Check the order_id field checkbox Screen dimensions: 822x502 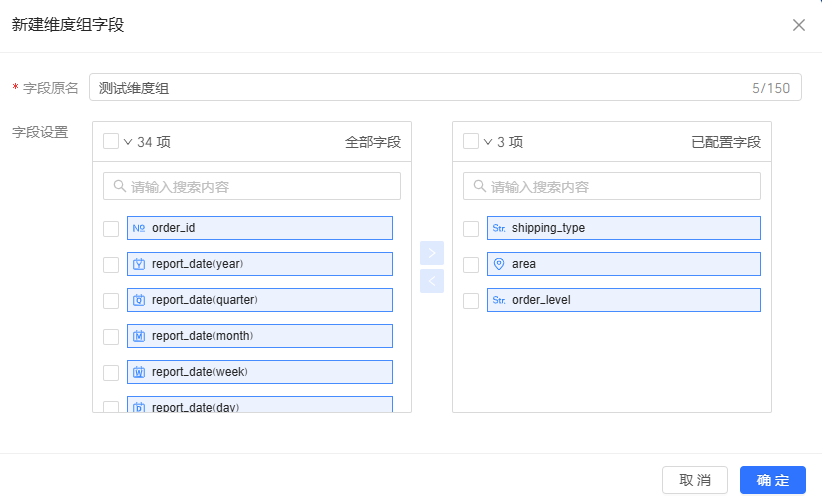click(x=111, y=229)
